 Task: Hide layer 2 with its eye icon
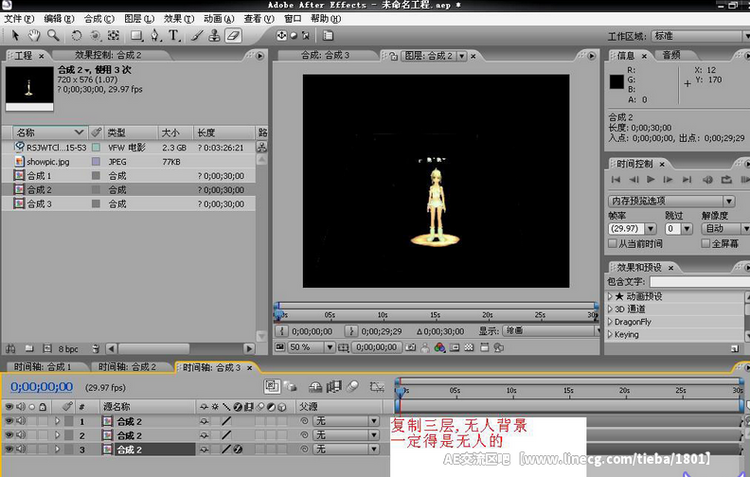tap(9, 435)
